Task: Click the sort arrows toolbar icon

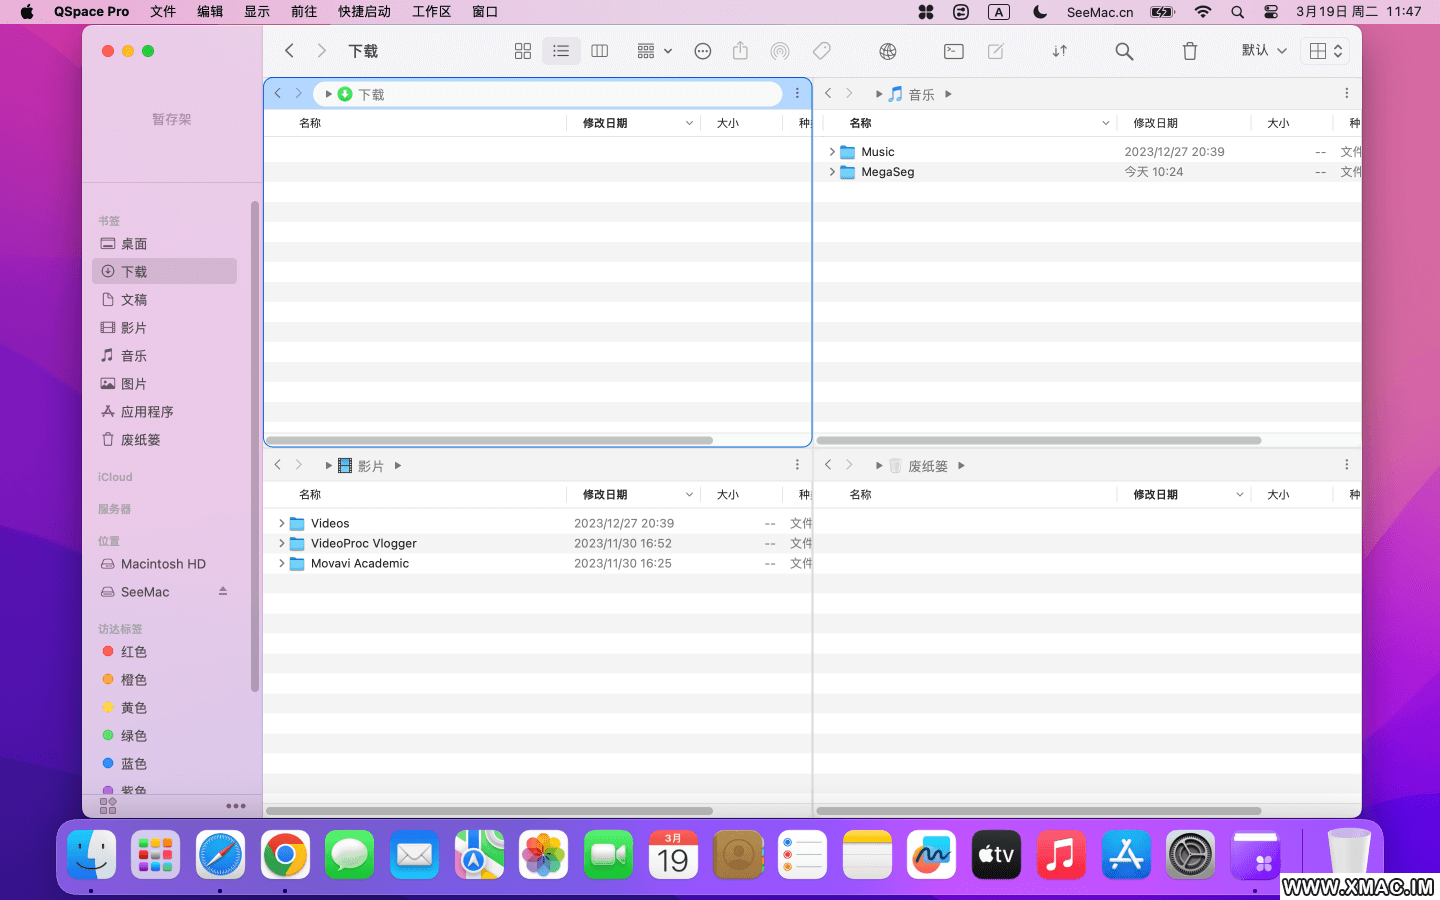Action: click(1059, 51)
